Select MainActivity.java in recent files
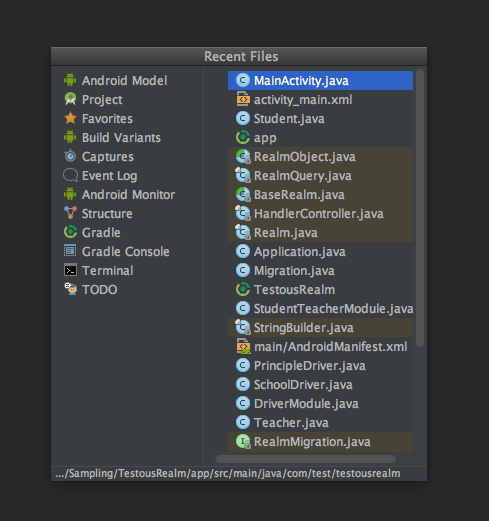The image size is (489, 521). (320, 80)
